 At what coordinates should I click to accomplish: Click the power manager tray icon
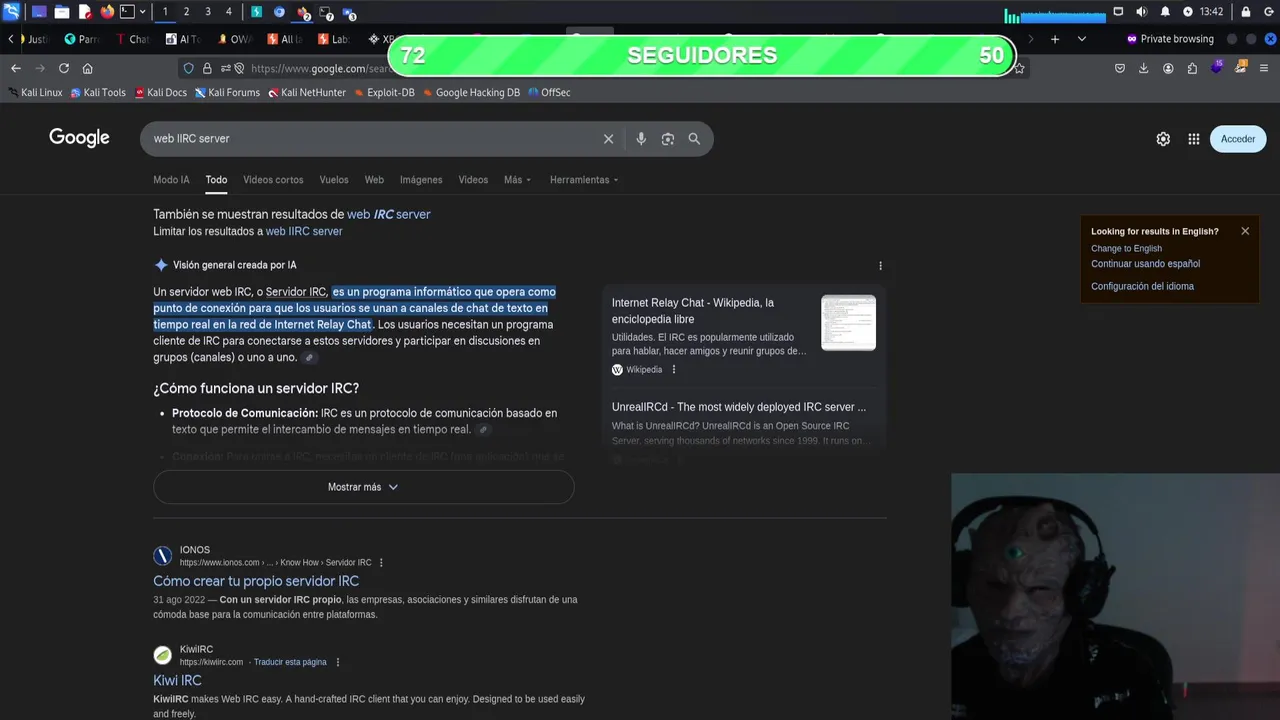pos(1188,12)
